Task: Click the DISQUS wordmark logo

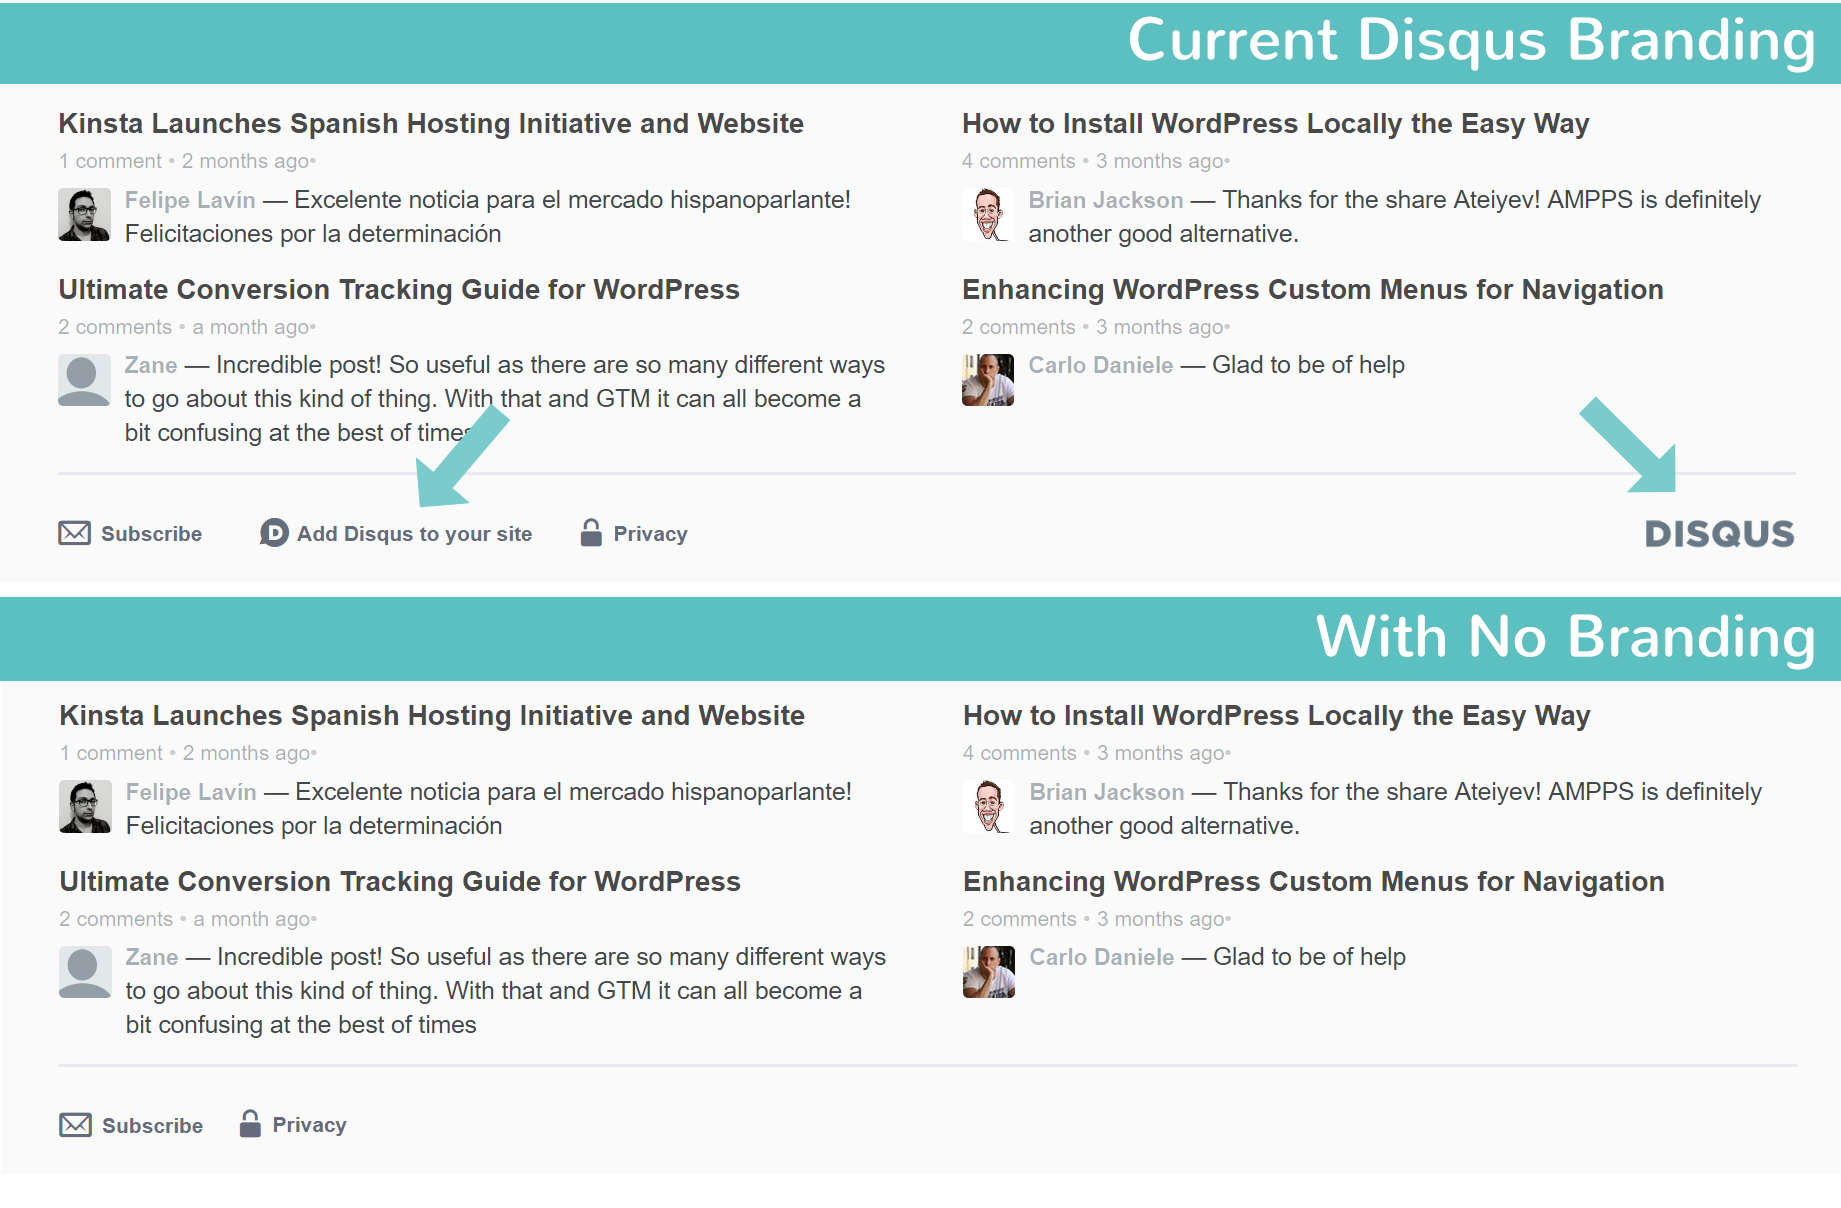Action: [x=1718, y=534]
